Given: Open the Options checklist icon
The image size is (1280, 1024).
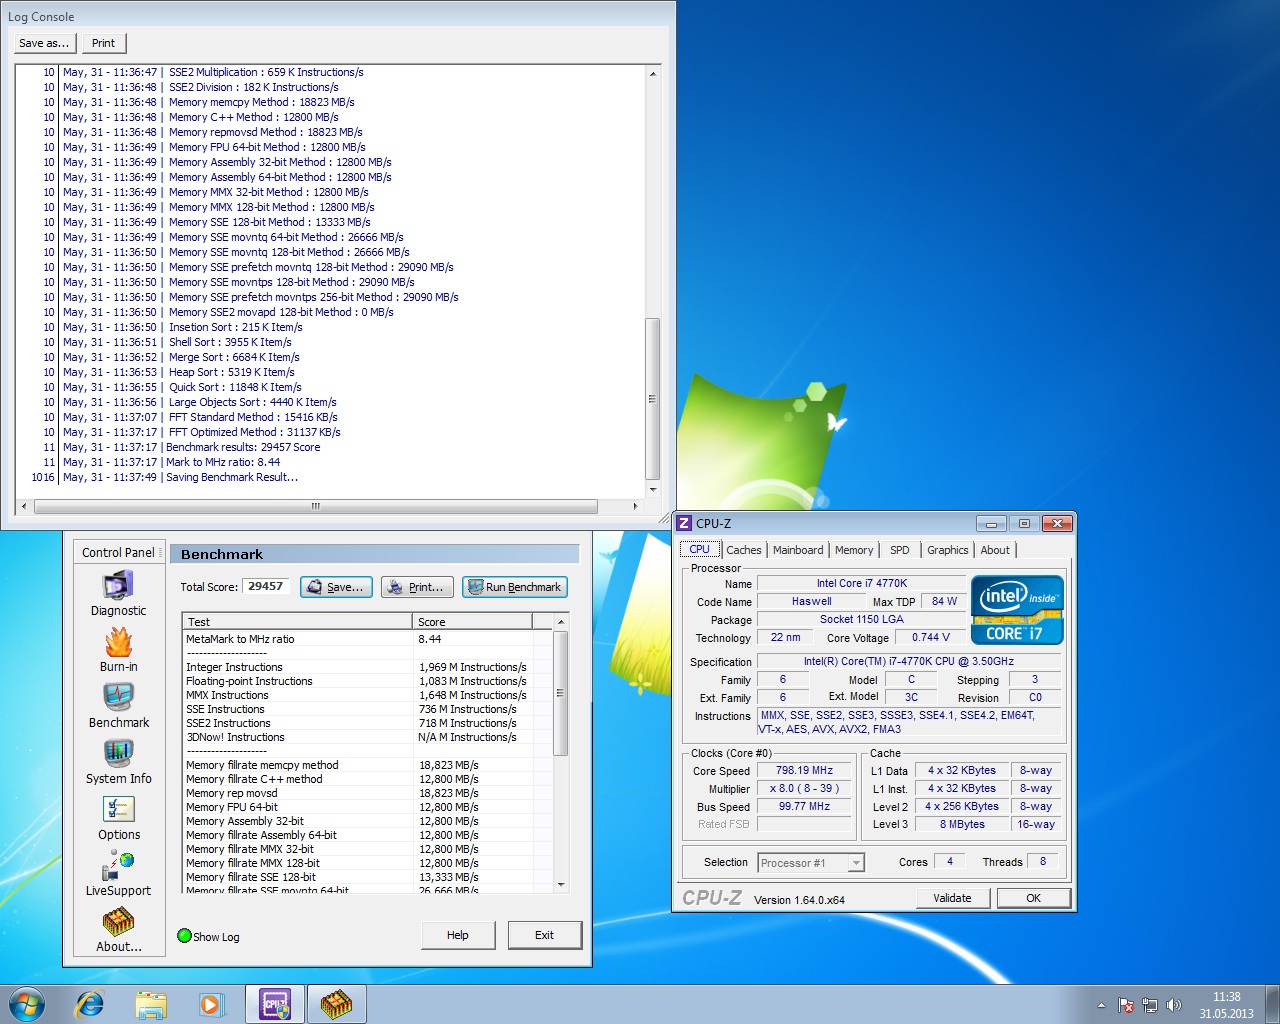Looking at the screenshot, I should [x=118, y=809].
